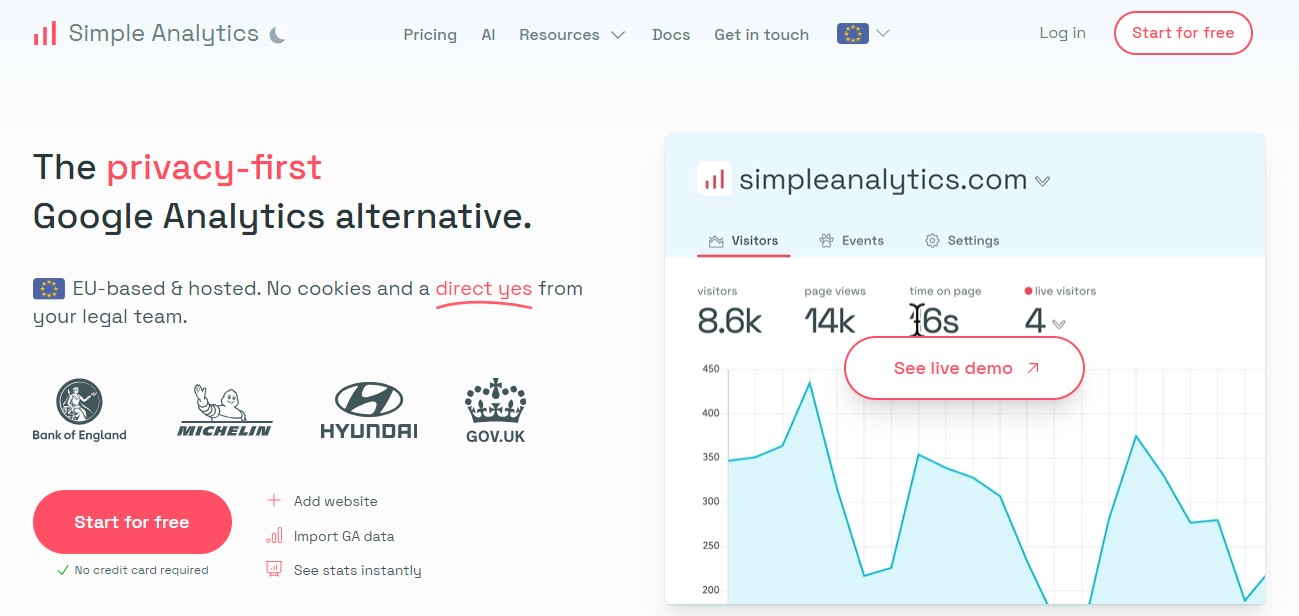Click the site logo icon beside simpleanalytics.com

[714, 179]
